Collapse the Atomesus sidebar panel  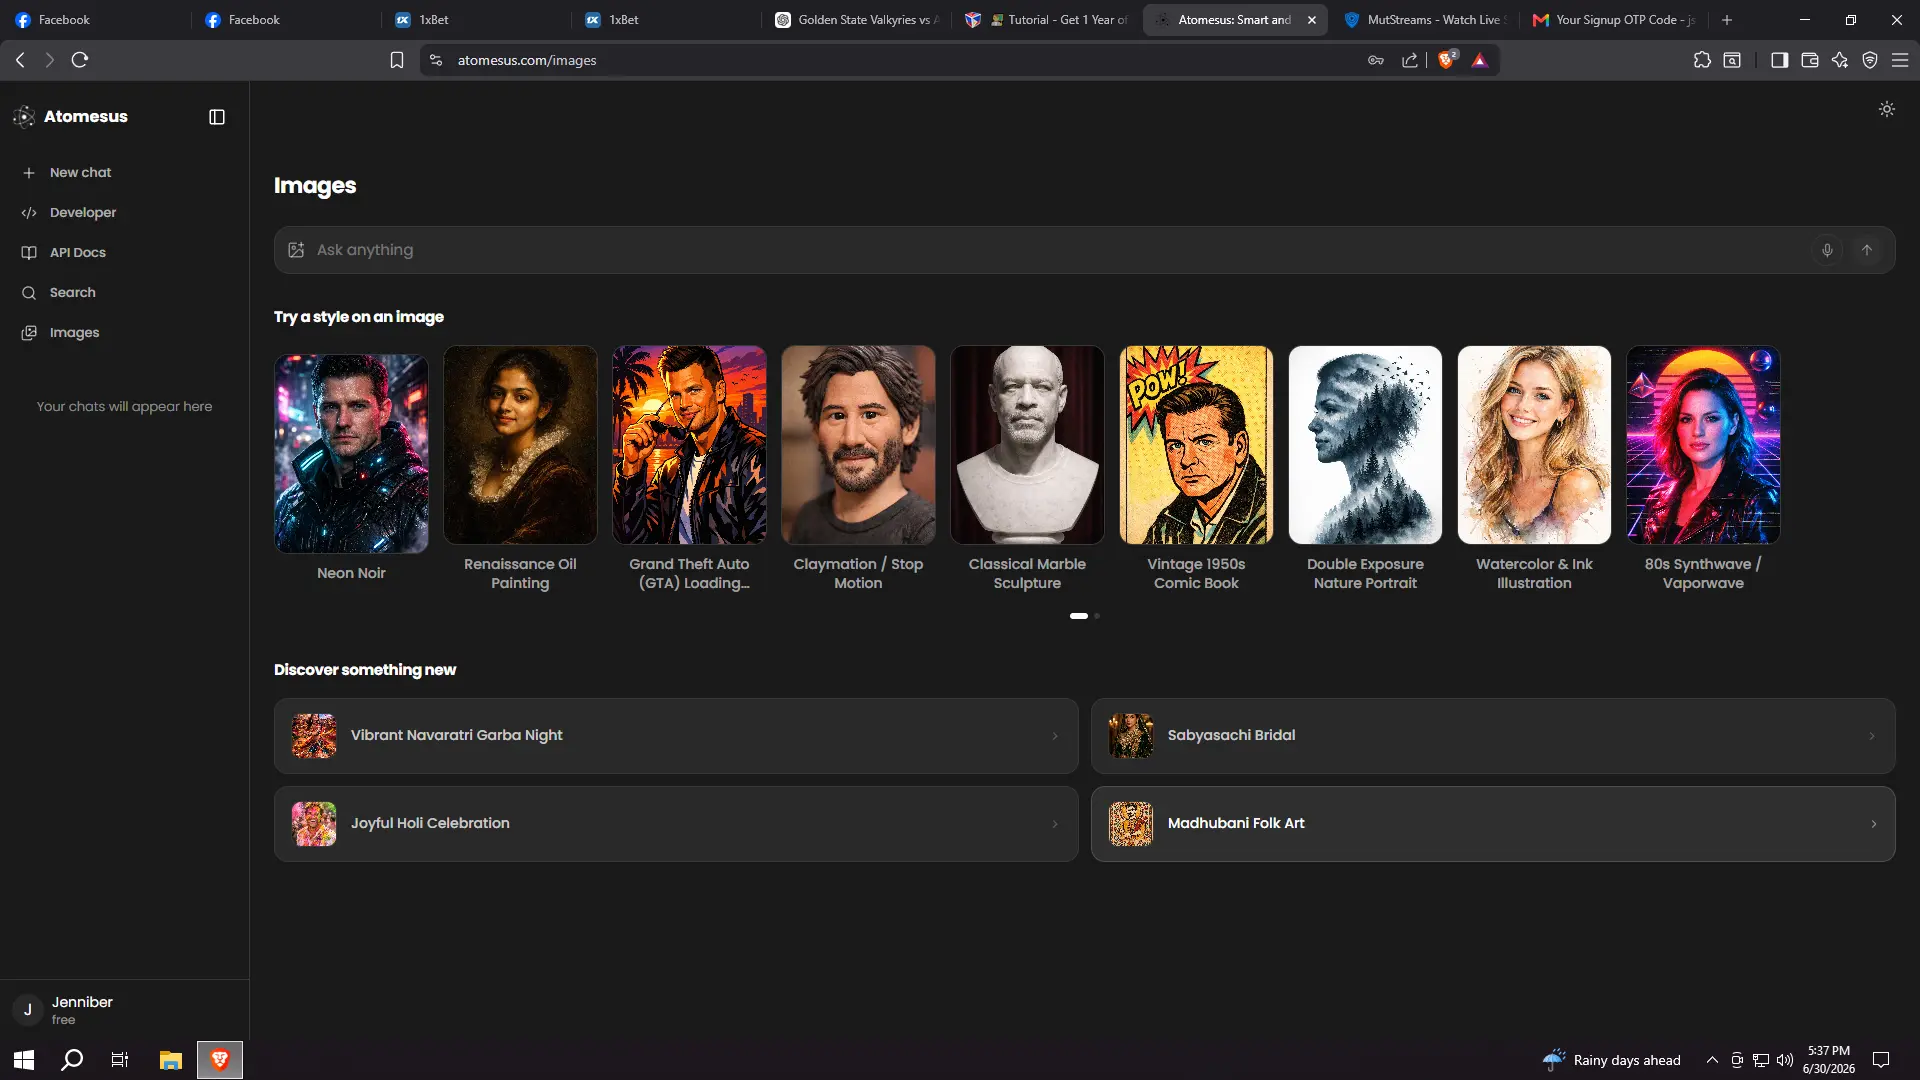point(217,117)
